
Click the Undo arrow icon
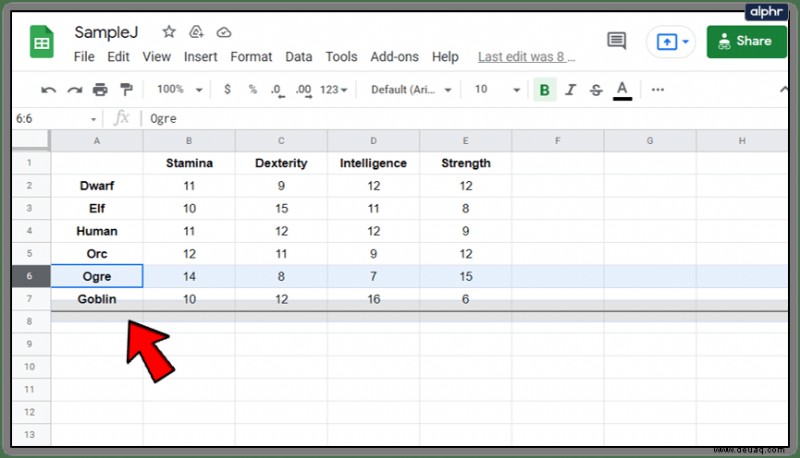tap(48, 90)
